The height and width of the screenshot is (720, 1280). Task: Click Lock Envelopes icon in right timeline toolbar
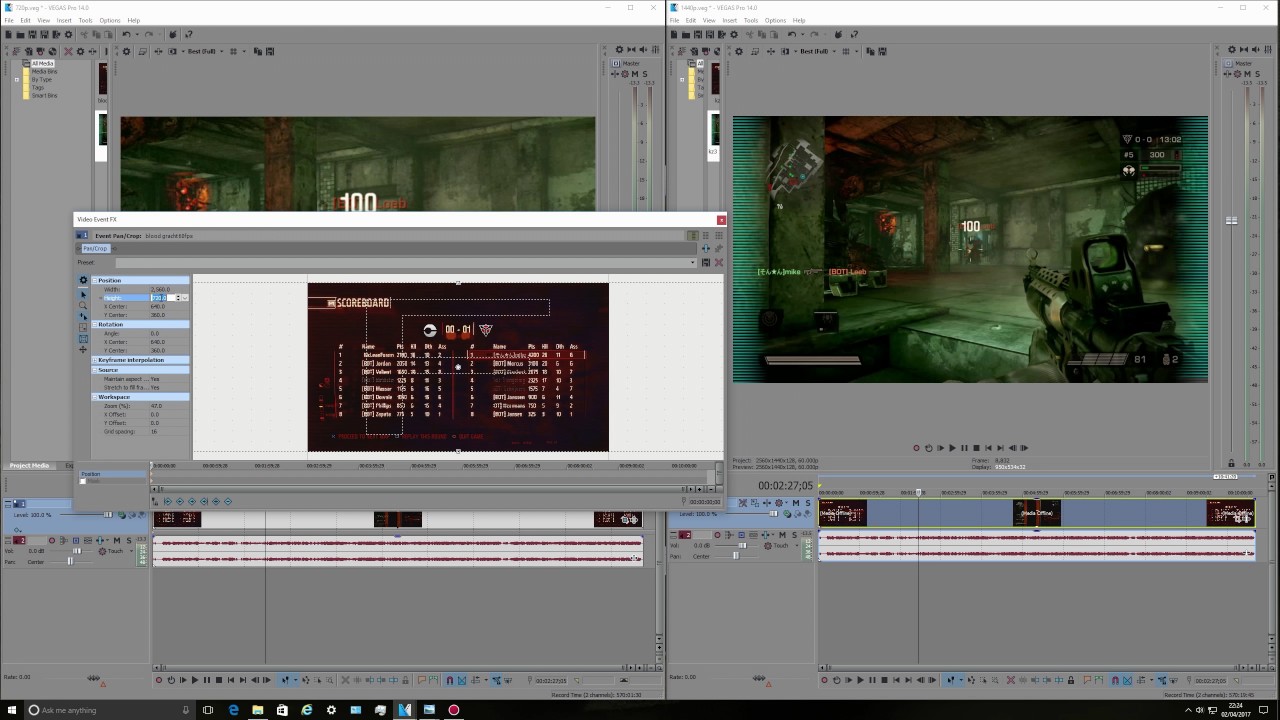tap(1162, 680)
